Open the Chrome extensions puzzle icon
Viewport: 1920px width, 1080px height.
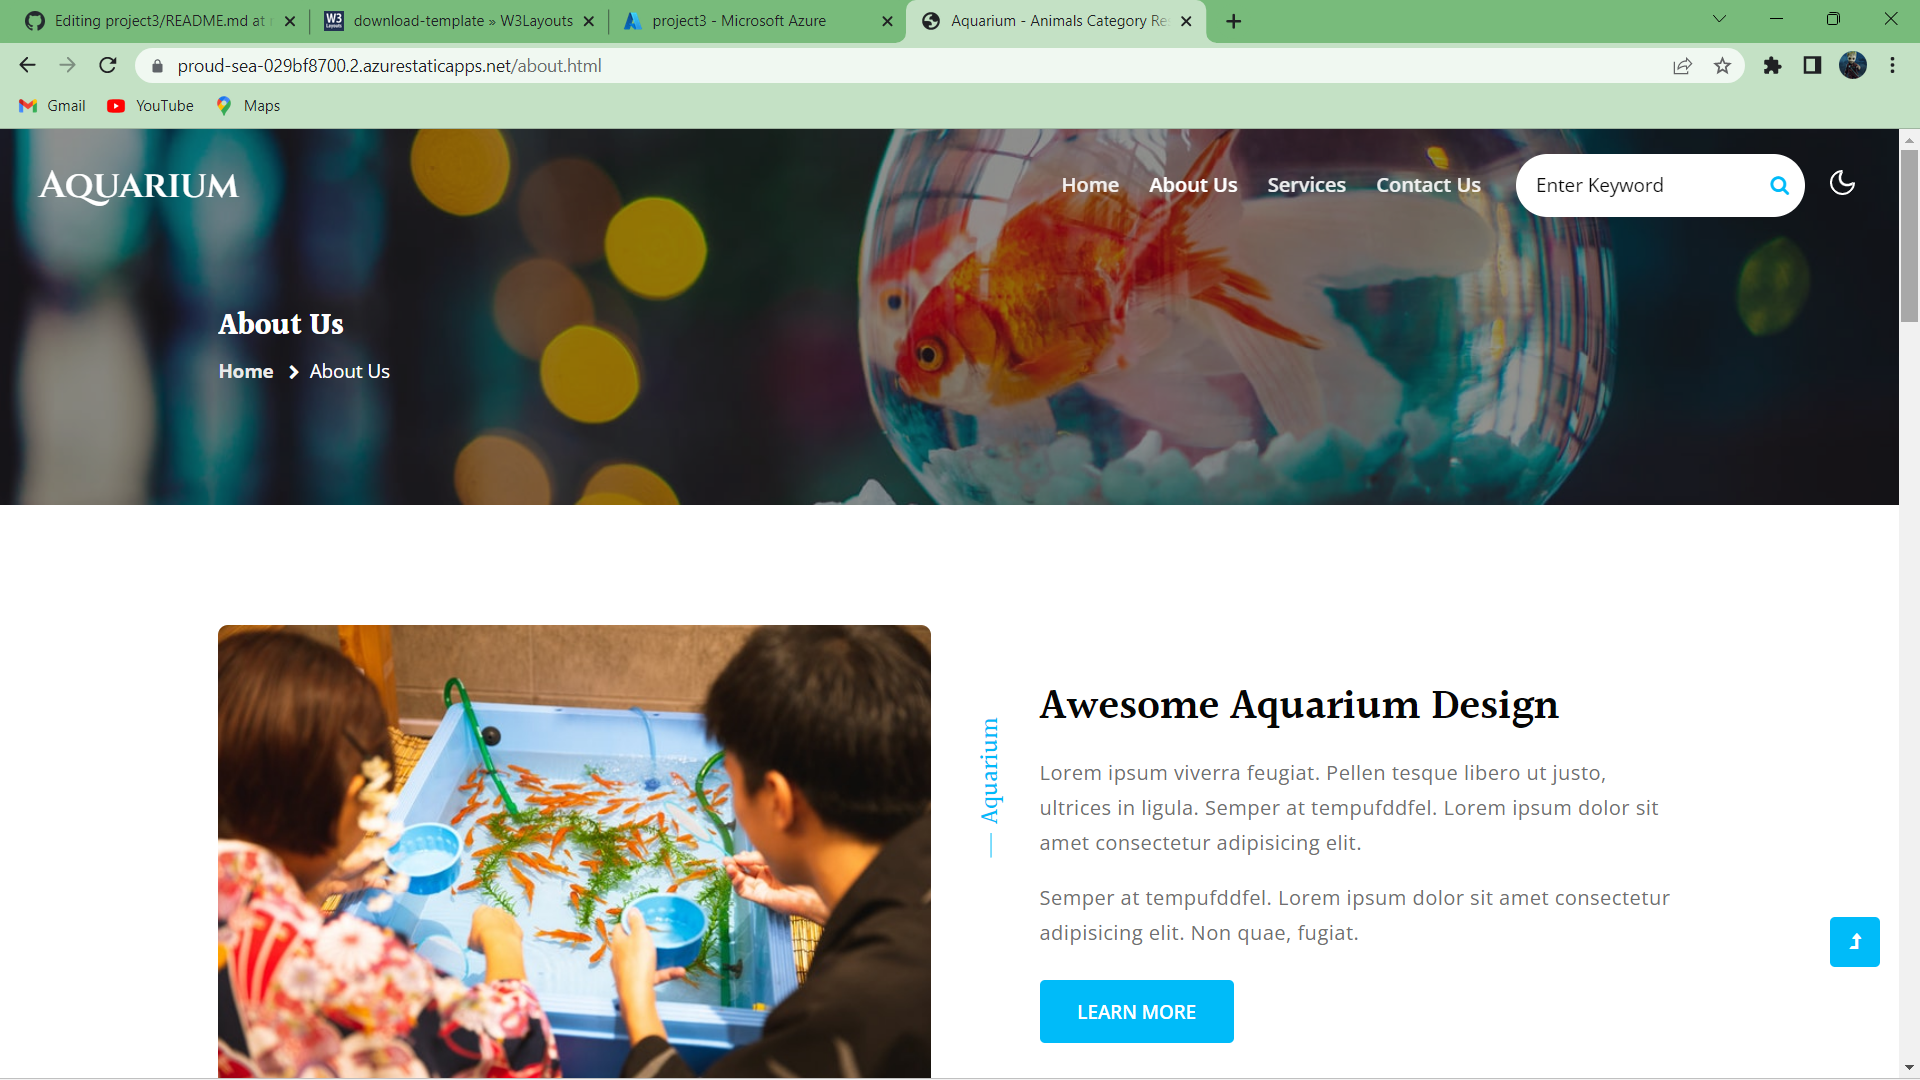(1772, 66)
